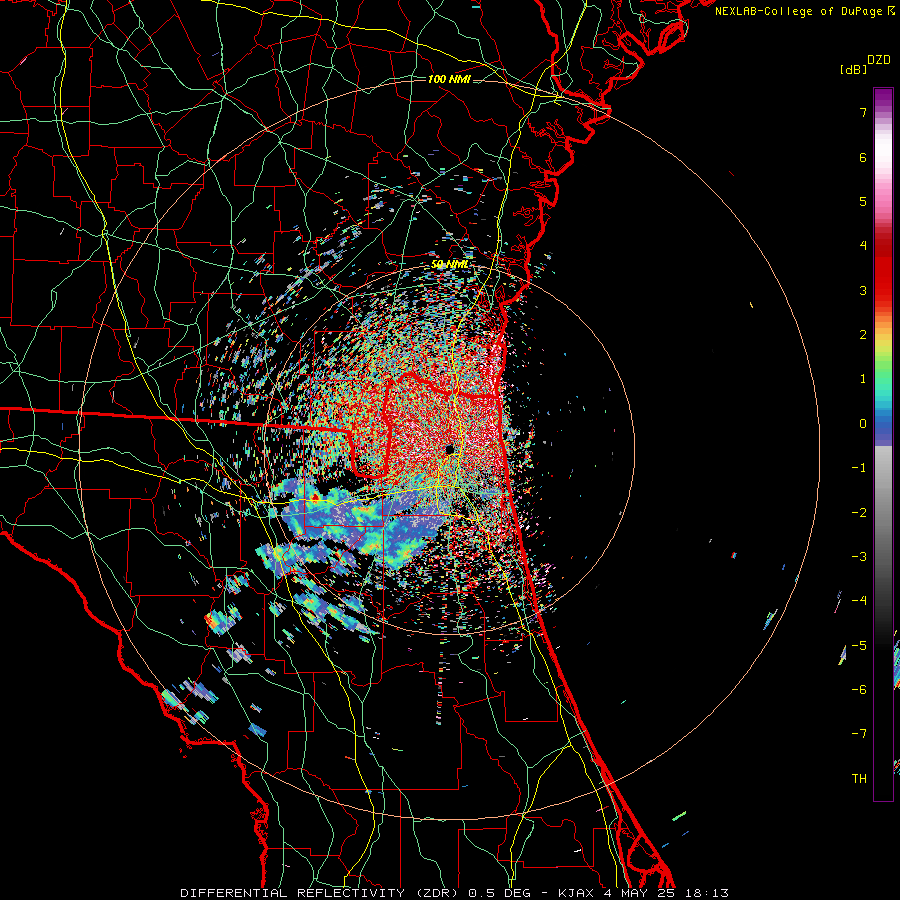Click the black radar site dot at center

449,448
